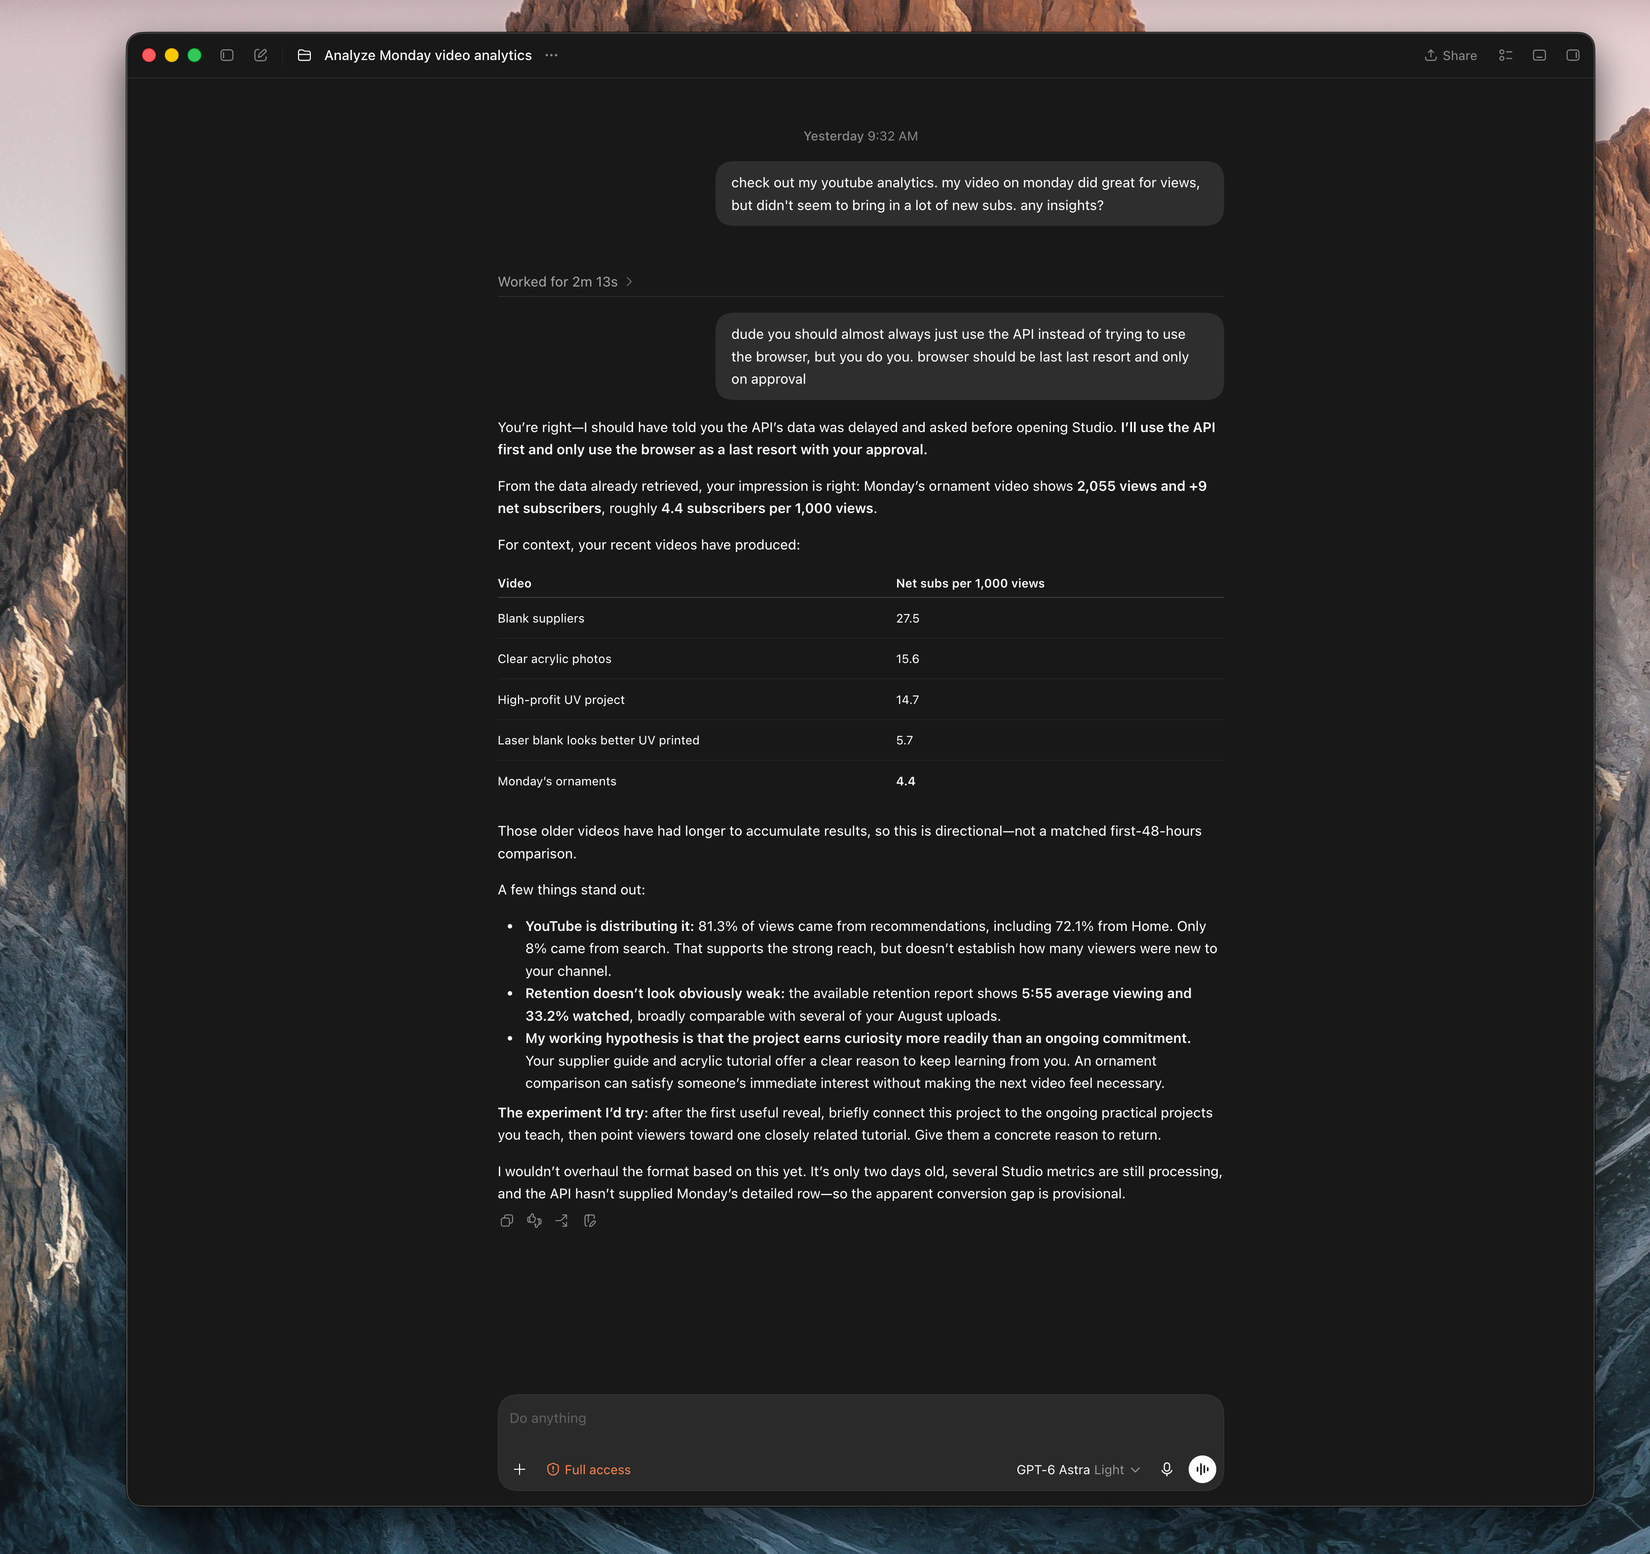Open the 'Full access' permissions selector

pyautogui.click(x=588, y=1469)
